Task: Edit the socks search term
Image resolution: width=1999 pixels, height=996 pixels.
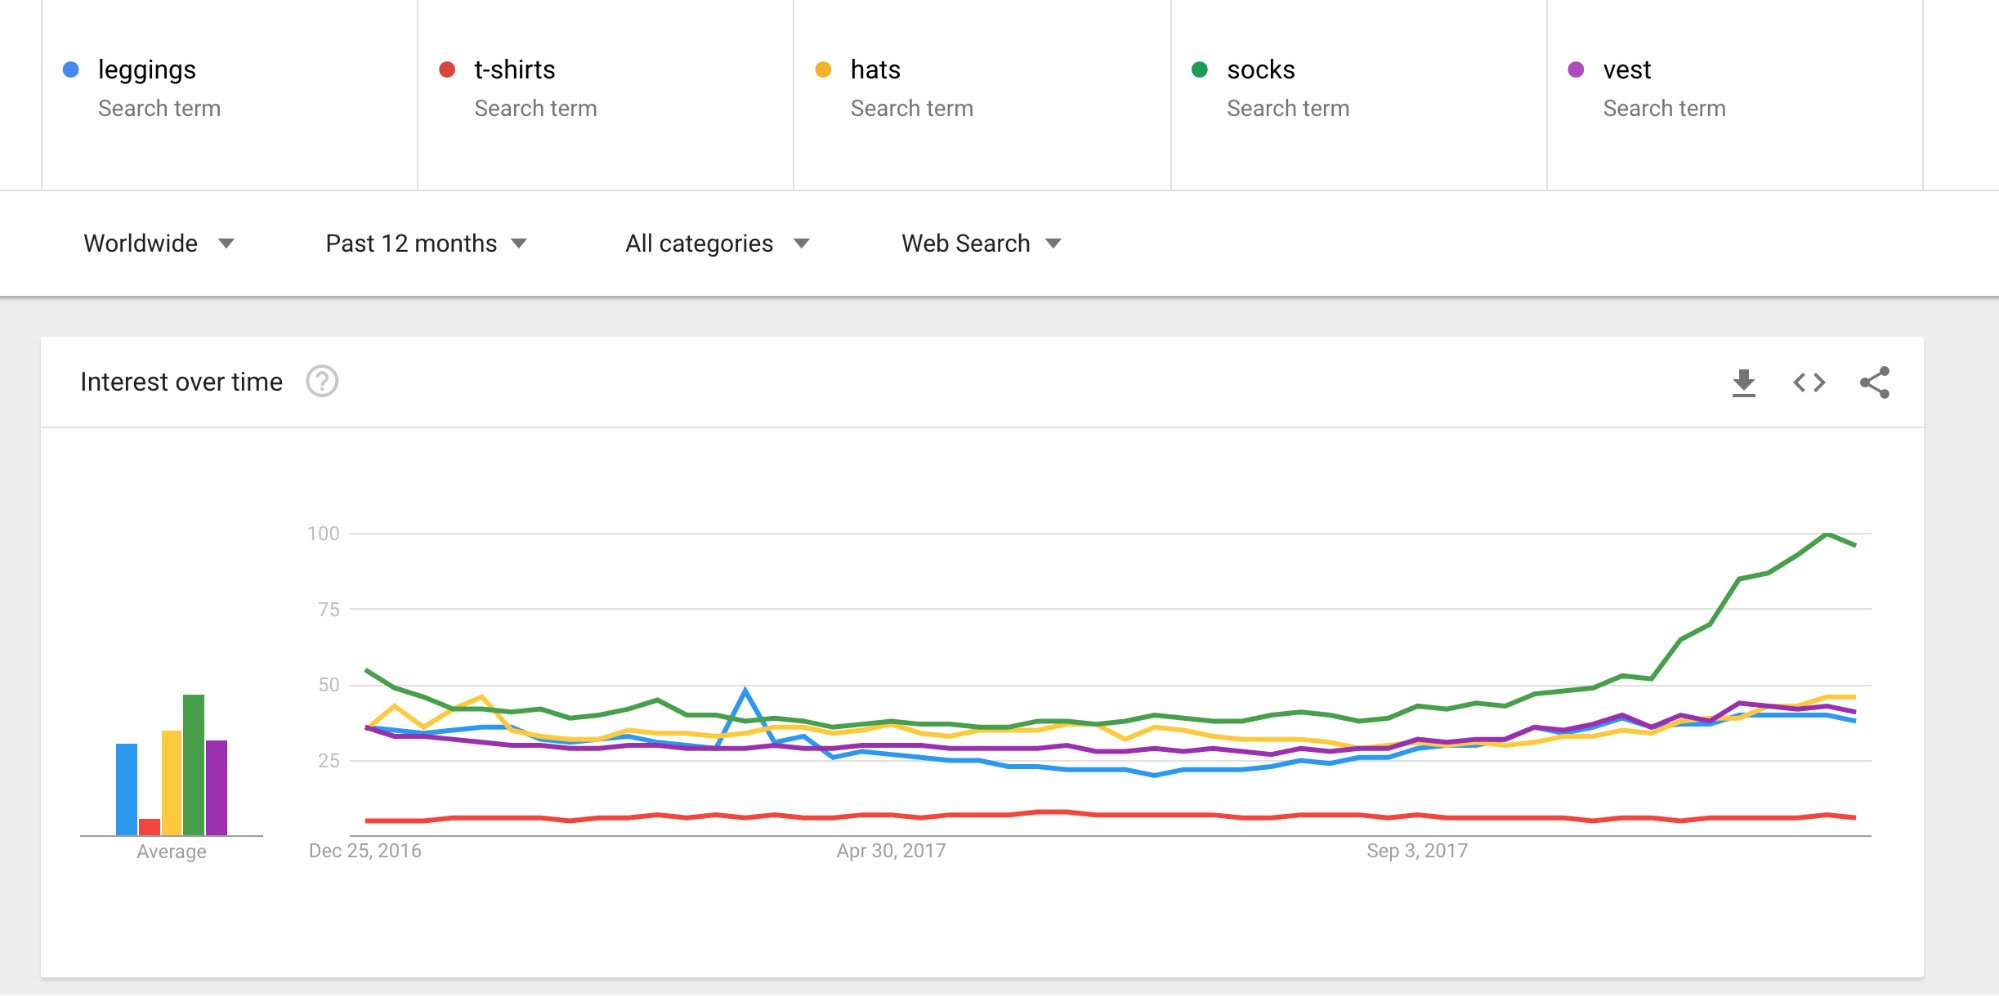Action: coord(1359,94)
